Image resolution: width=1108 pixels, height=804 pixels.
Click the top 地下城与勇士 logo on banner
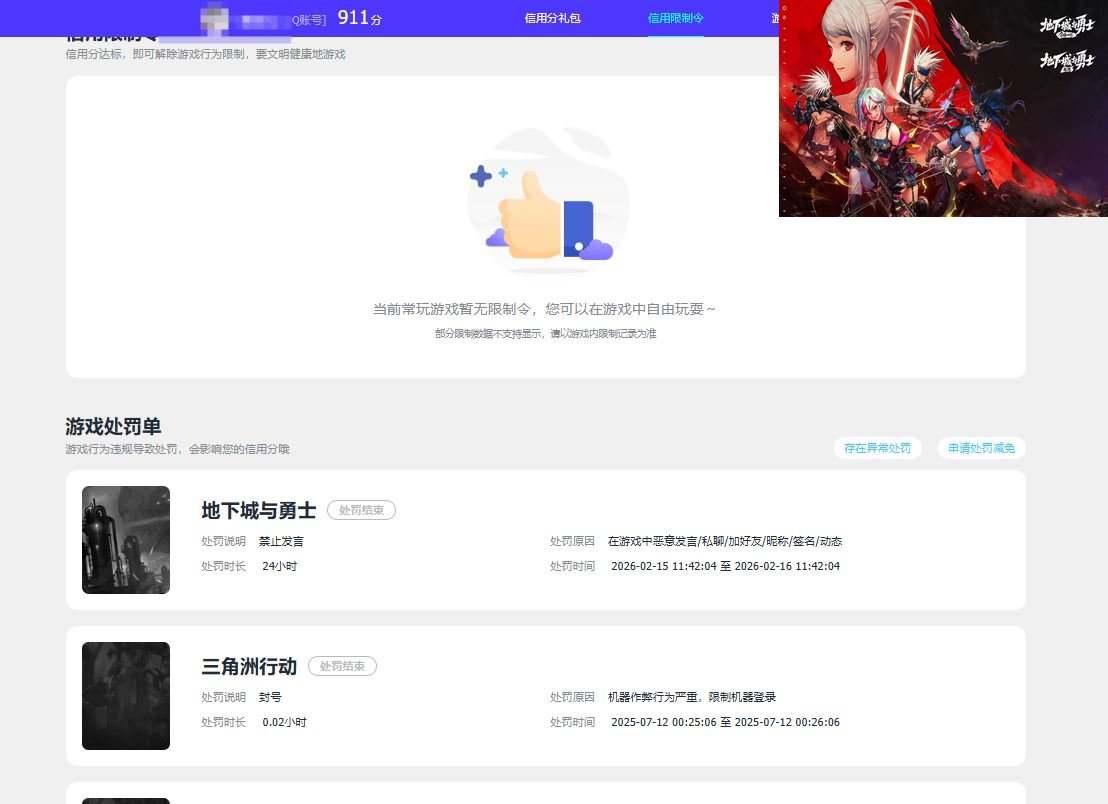tap(1066, 26)
